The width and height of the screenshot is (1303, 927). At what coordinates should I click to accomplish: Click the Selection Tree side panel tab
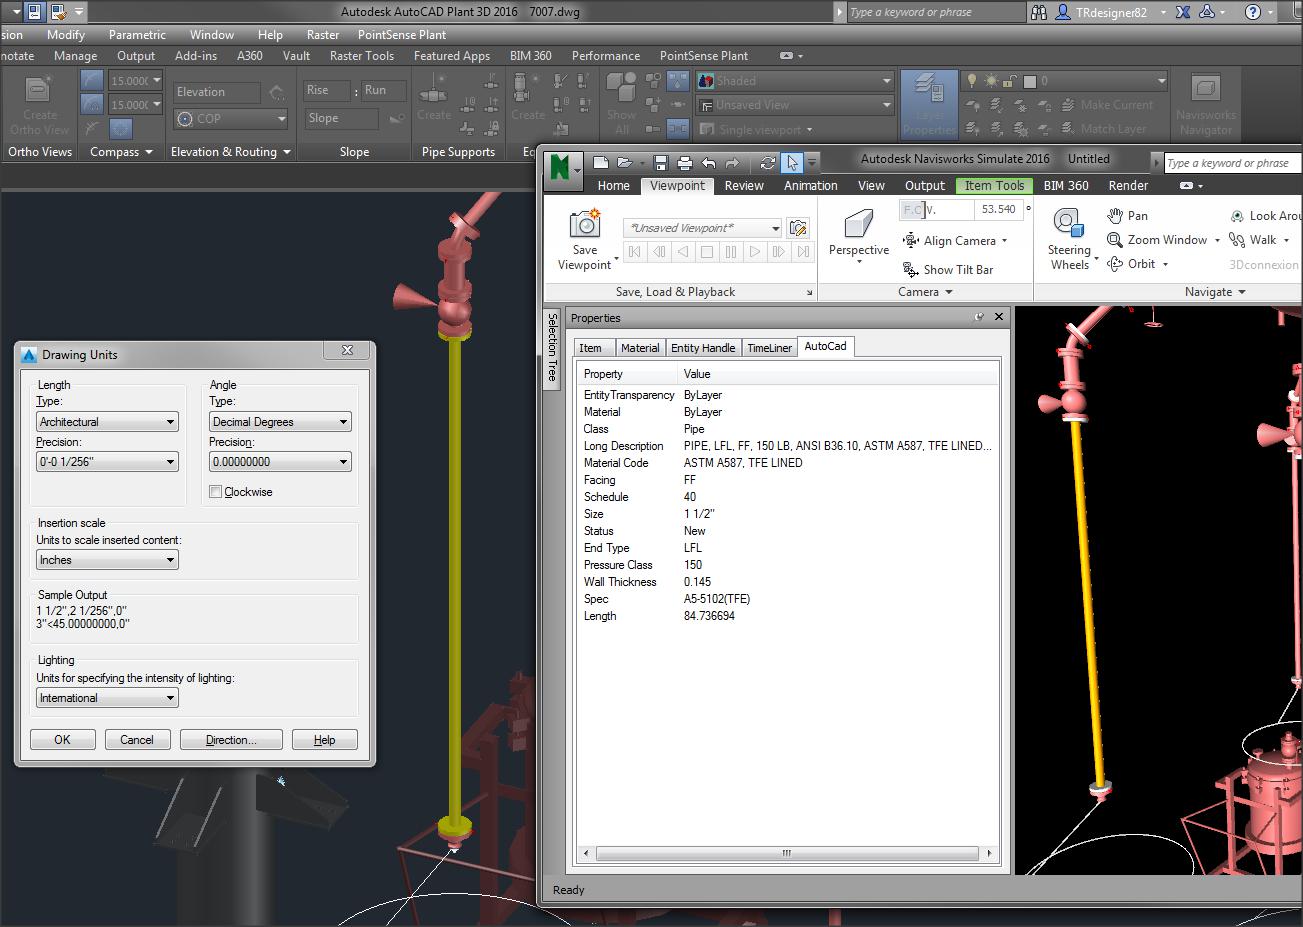pos(551,347)
